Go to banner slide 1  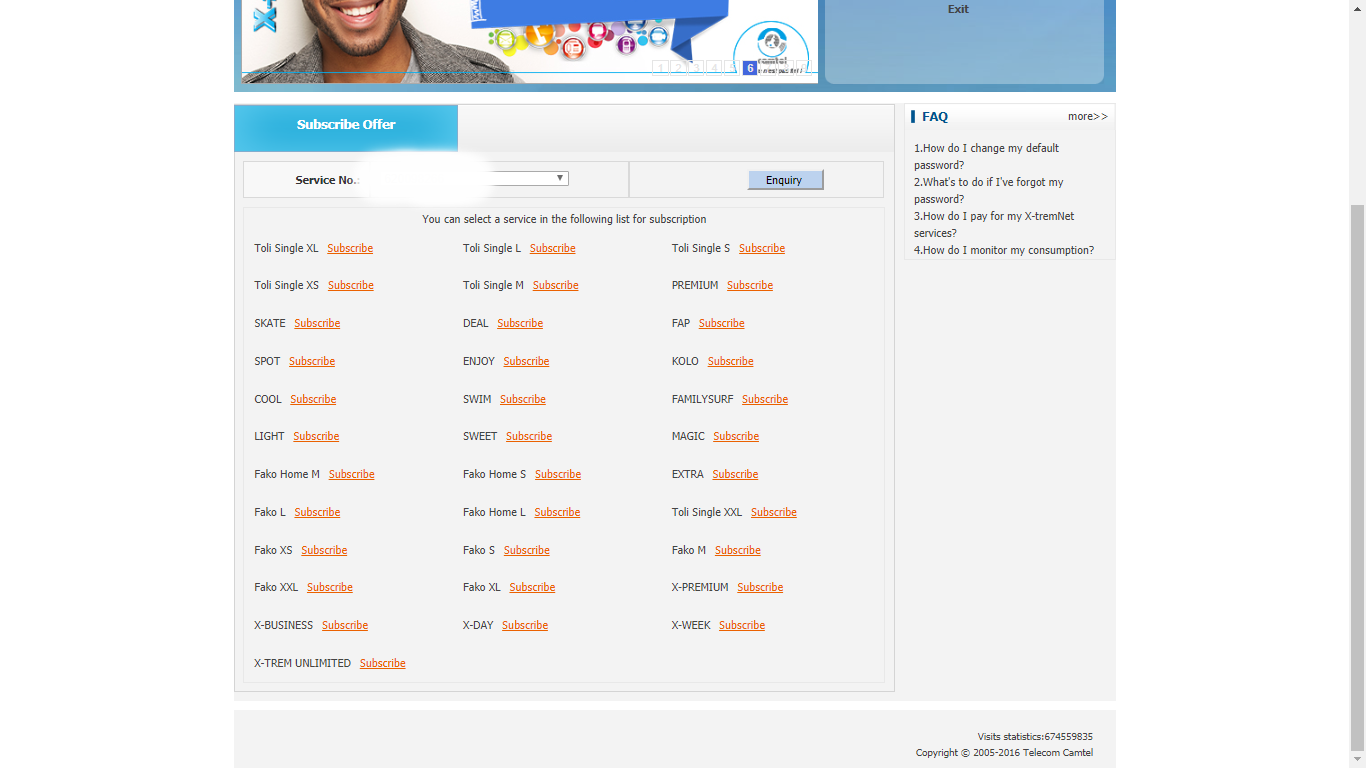pos(660,68)
